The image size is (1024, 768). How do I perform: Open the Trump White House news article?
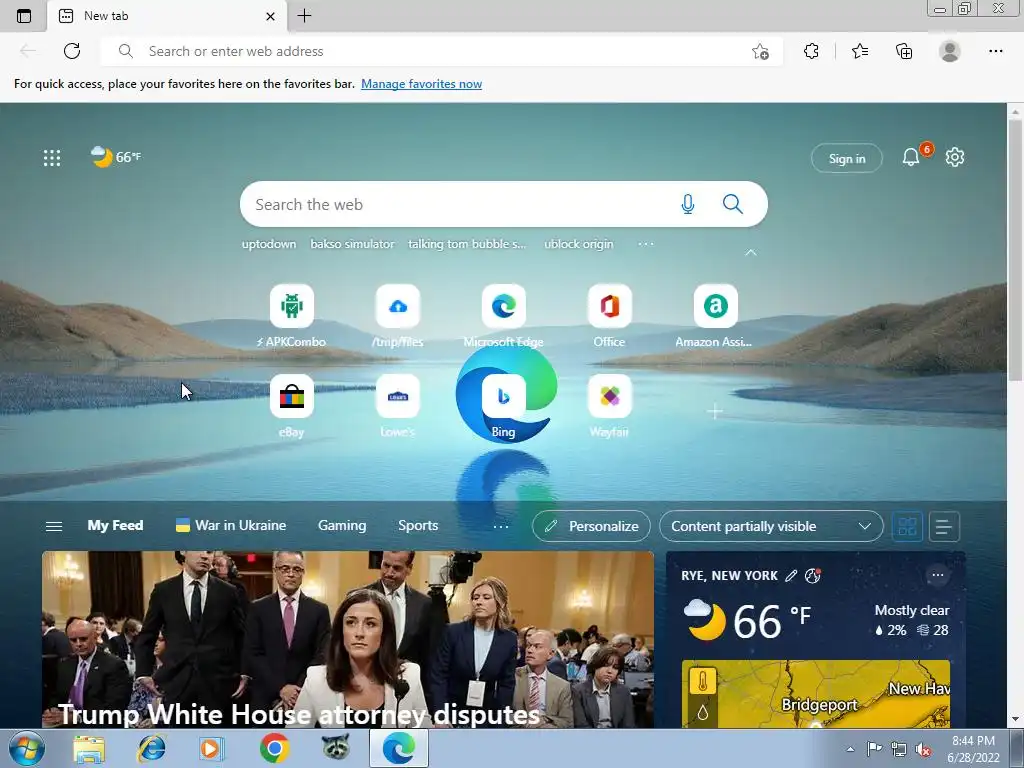click(348, 639)
